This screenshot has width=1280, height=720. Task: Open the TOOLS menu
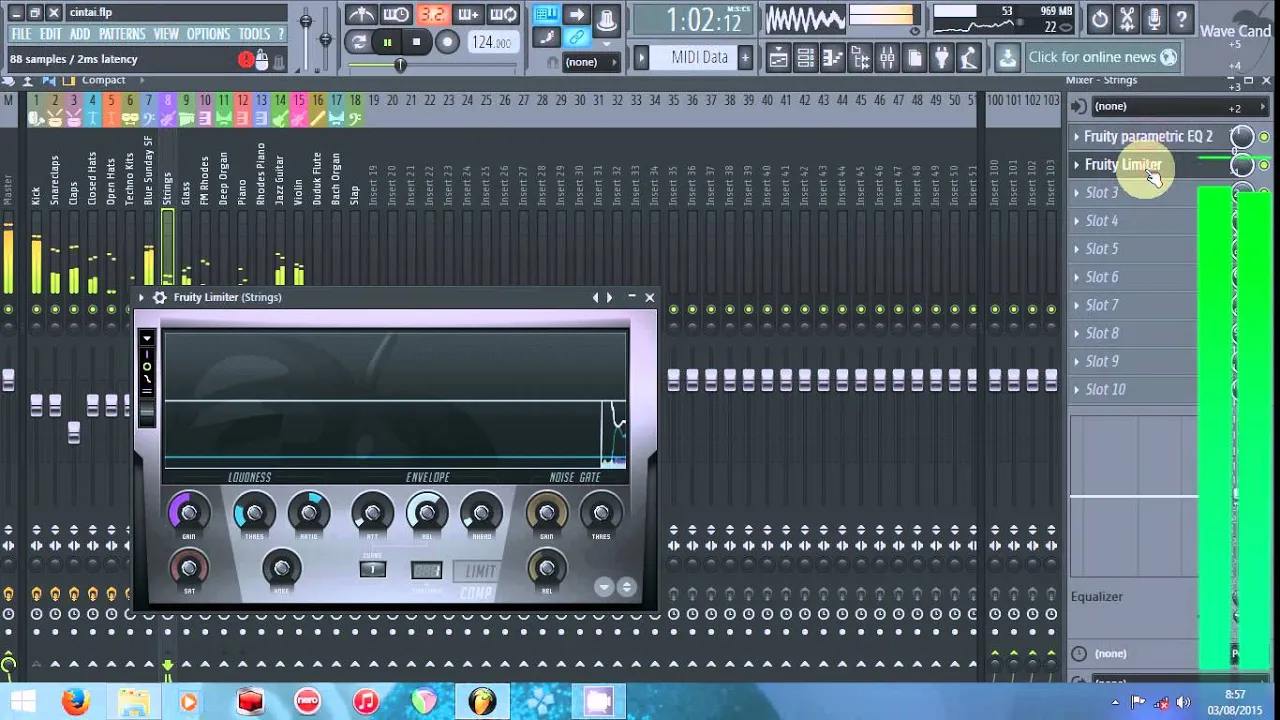[254, 34]
